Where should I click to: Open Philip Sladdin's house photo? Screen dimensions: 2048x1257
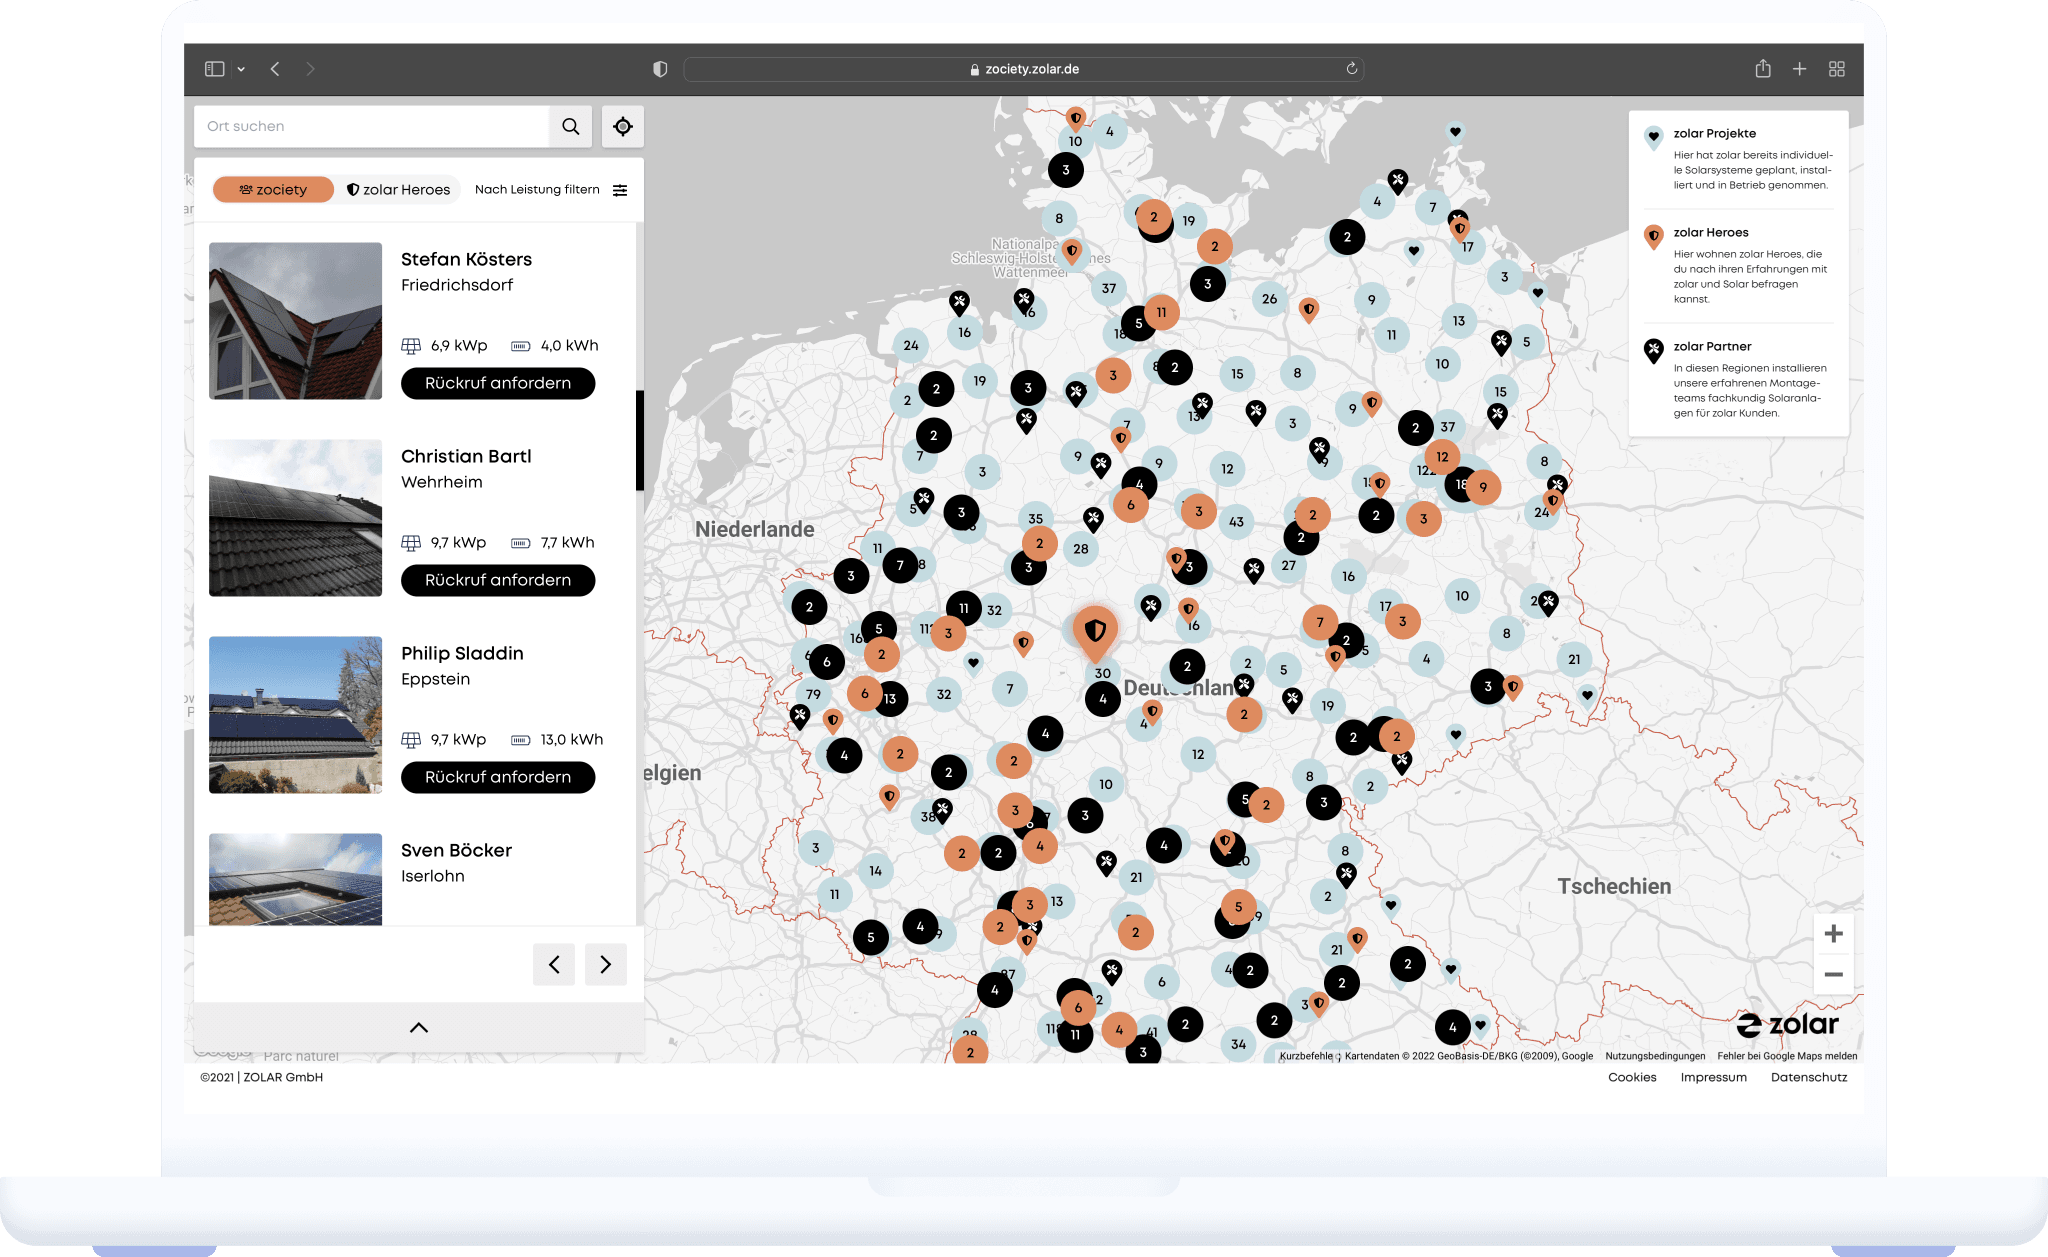[x=295, y=715]
